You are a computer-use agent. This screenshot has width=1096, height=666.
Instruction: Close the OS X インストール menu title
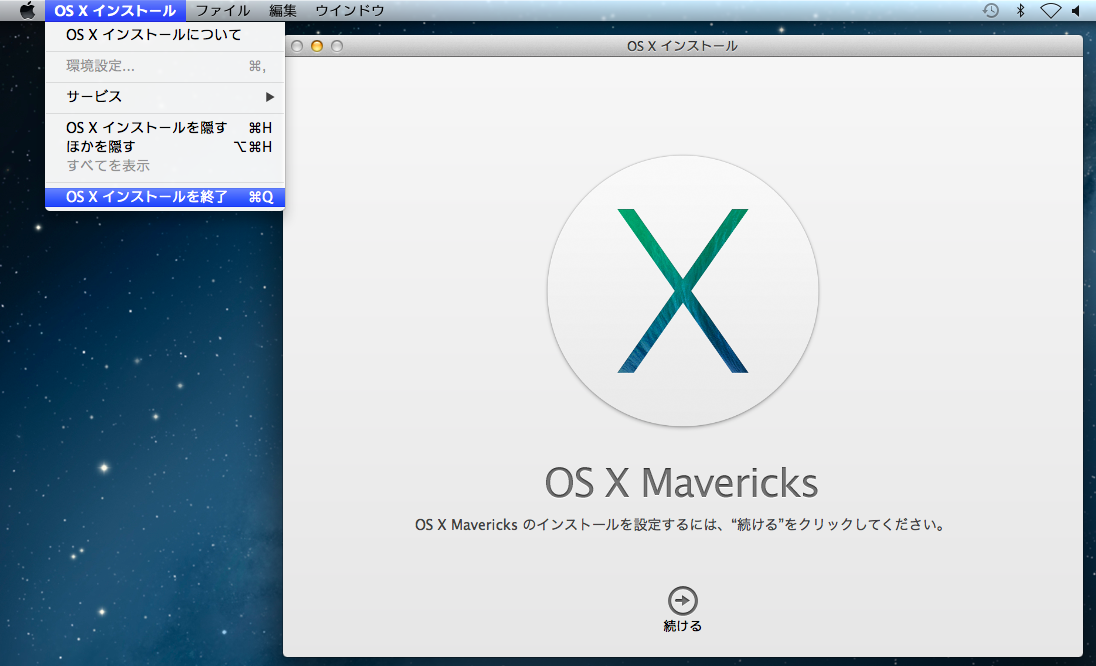[115, 10]
